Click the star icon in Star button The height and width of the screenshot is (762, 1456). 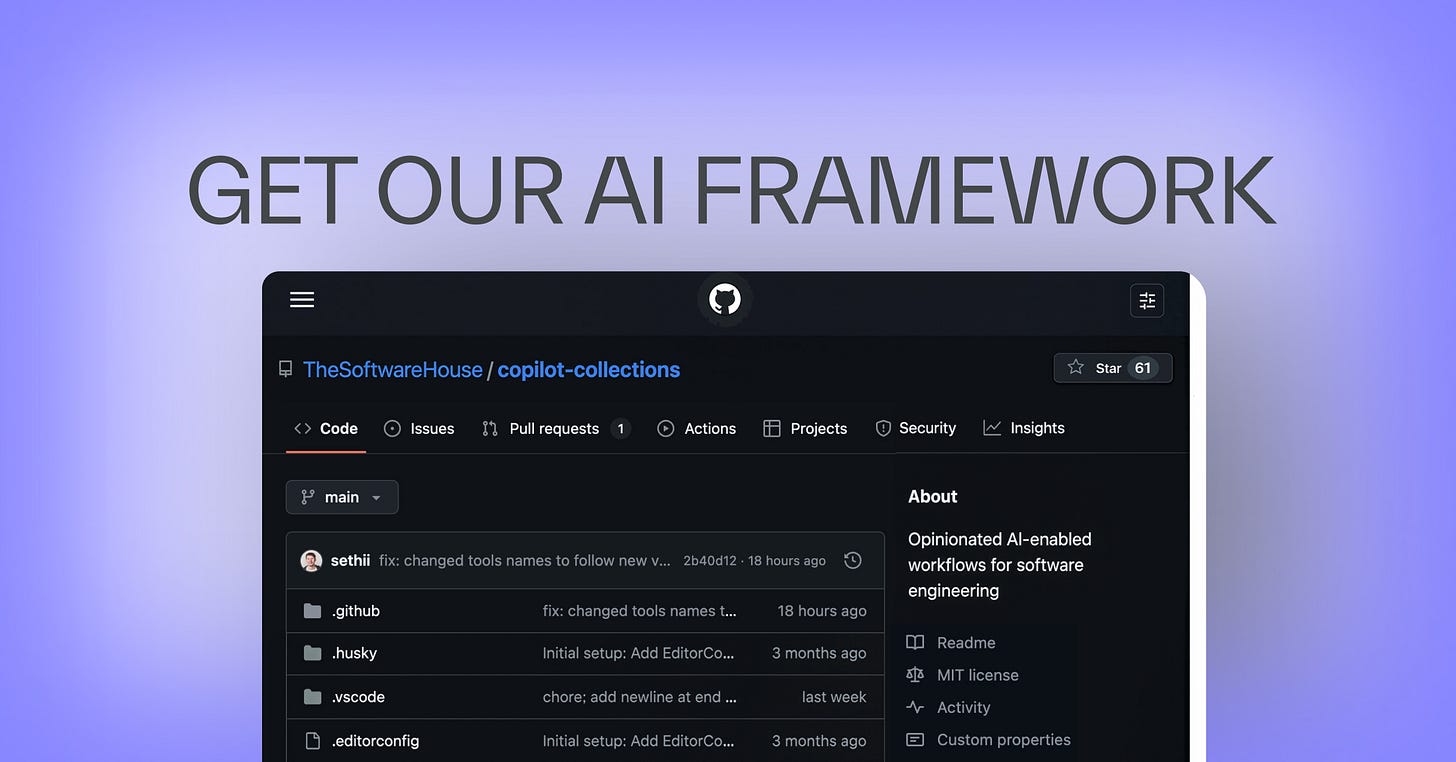(x=1076, y=367)
